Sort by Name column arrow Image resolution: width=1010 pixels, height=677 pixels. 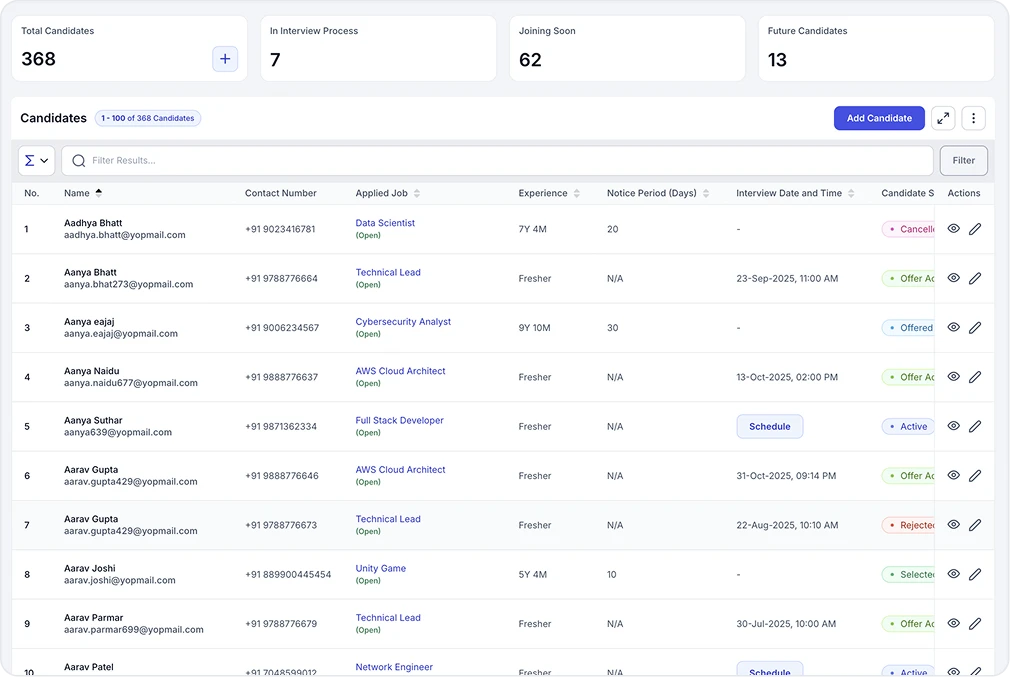point(99,193)
